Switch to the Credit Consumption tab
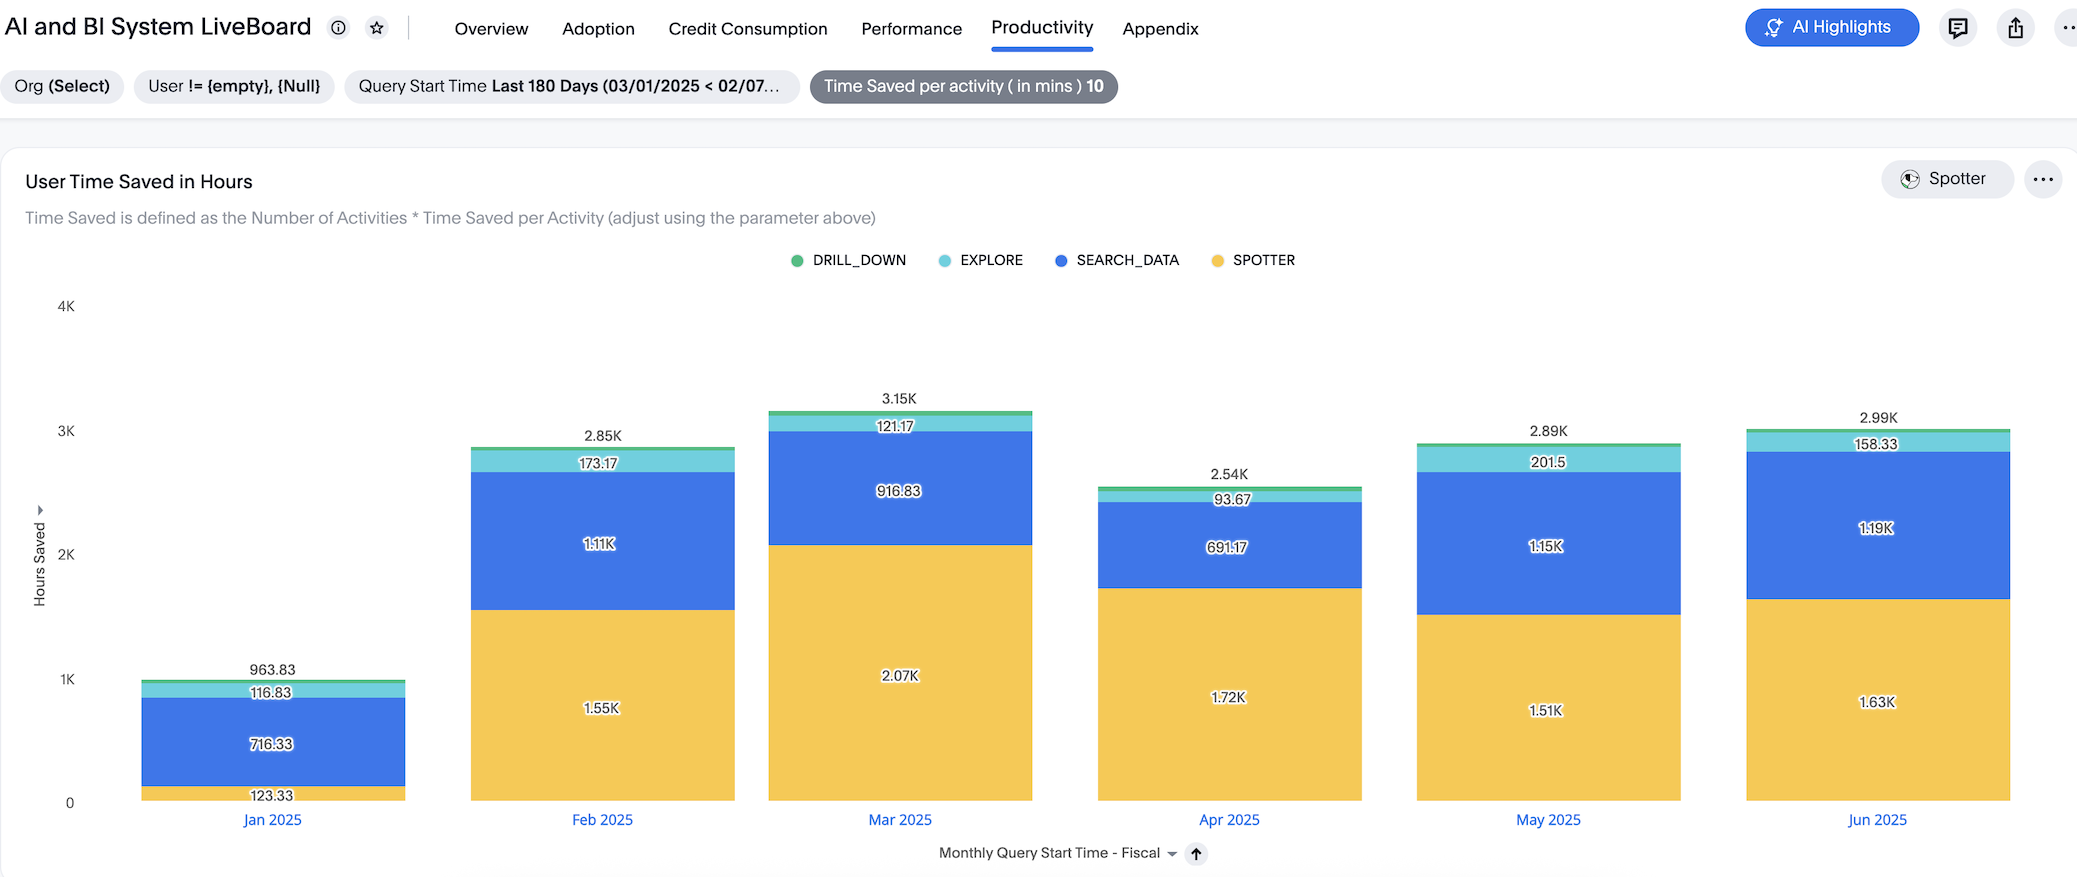 click(x=747, y=29)
